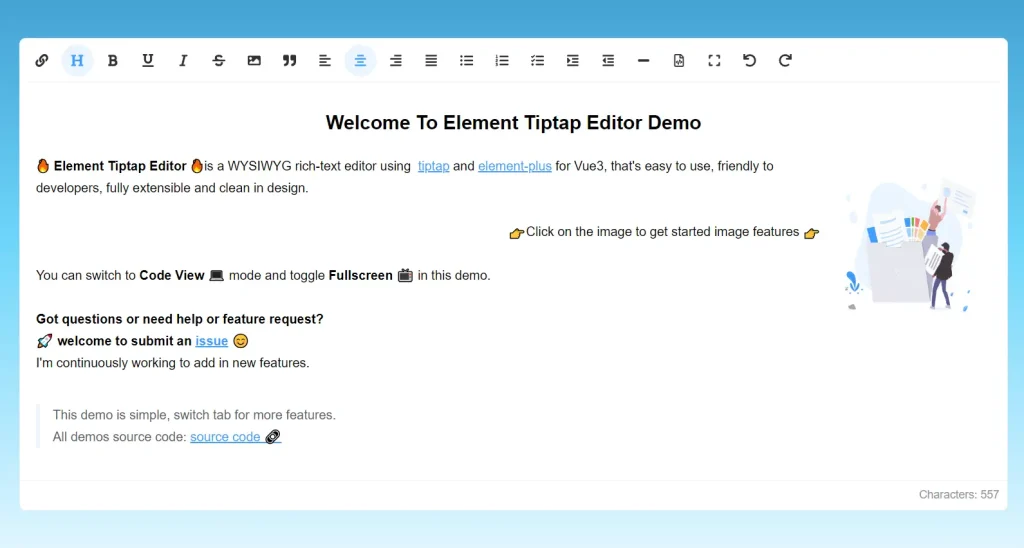Apply strikethrough formatting
Screen dimensions: 1024x548
(219, 61)
